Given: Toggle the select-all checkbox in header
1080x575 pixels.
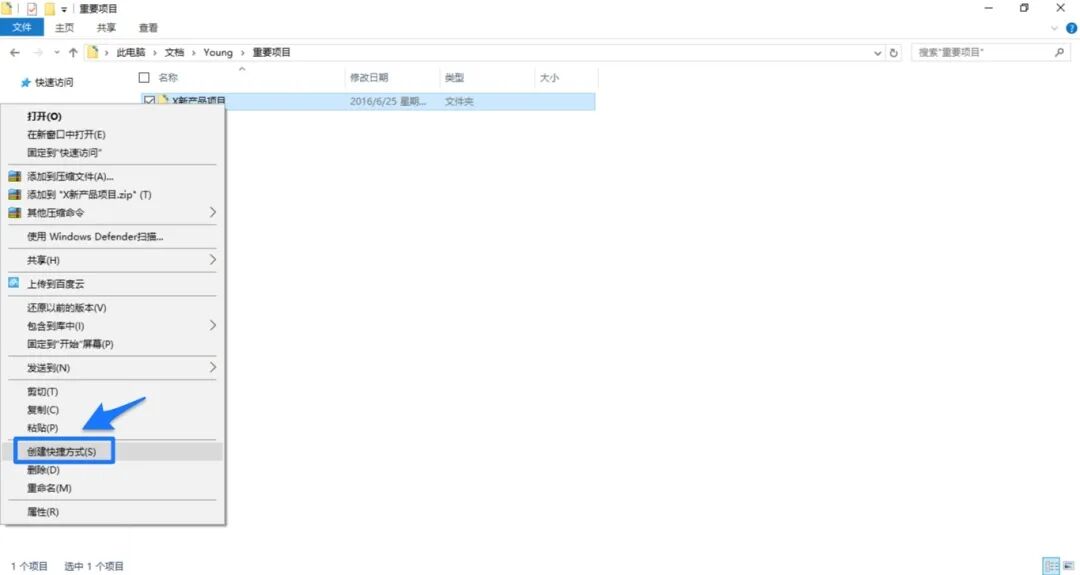Looking at the screenshot, I should tap(144, 77).
